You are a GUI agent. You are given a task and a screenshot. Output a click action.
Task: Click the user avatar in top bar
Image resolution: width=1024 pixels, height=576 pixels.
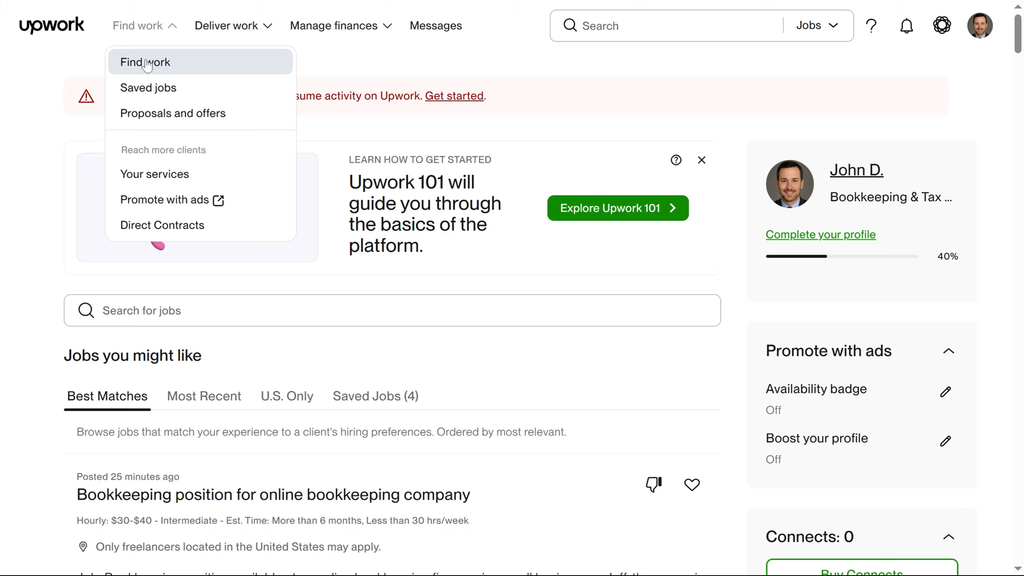tap(979, 26)
